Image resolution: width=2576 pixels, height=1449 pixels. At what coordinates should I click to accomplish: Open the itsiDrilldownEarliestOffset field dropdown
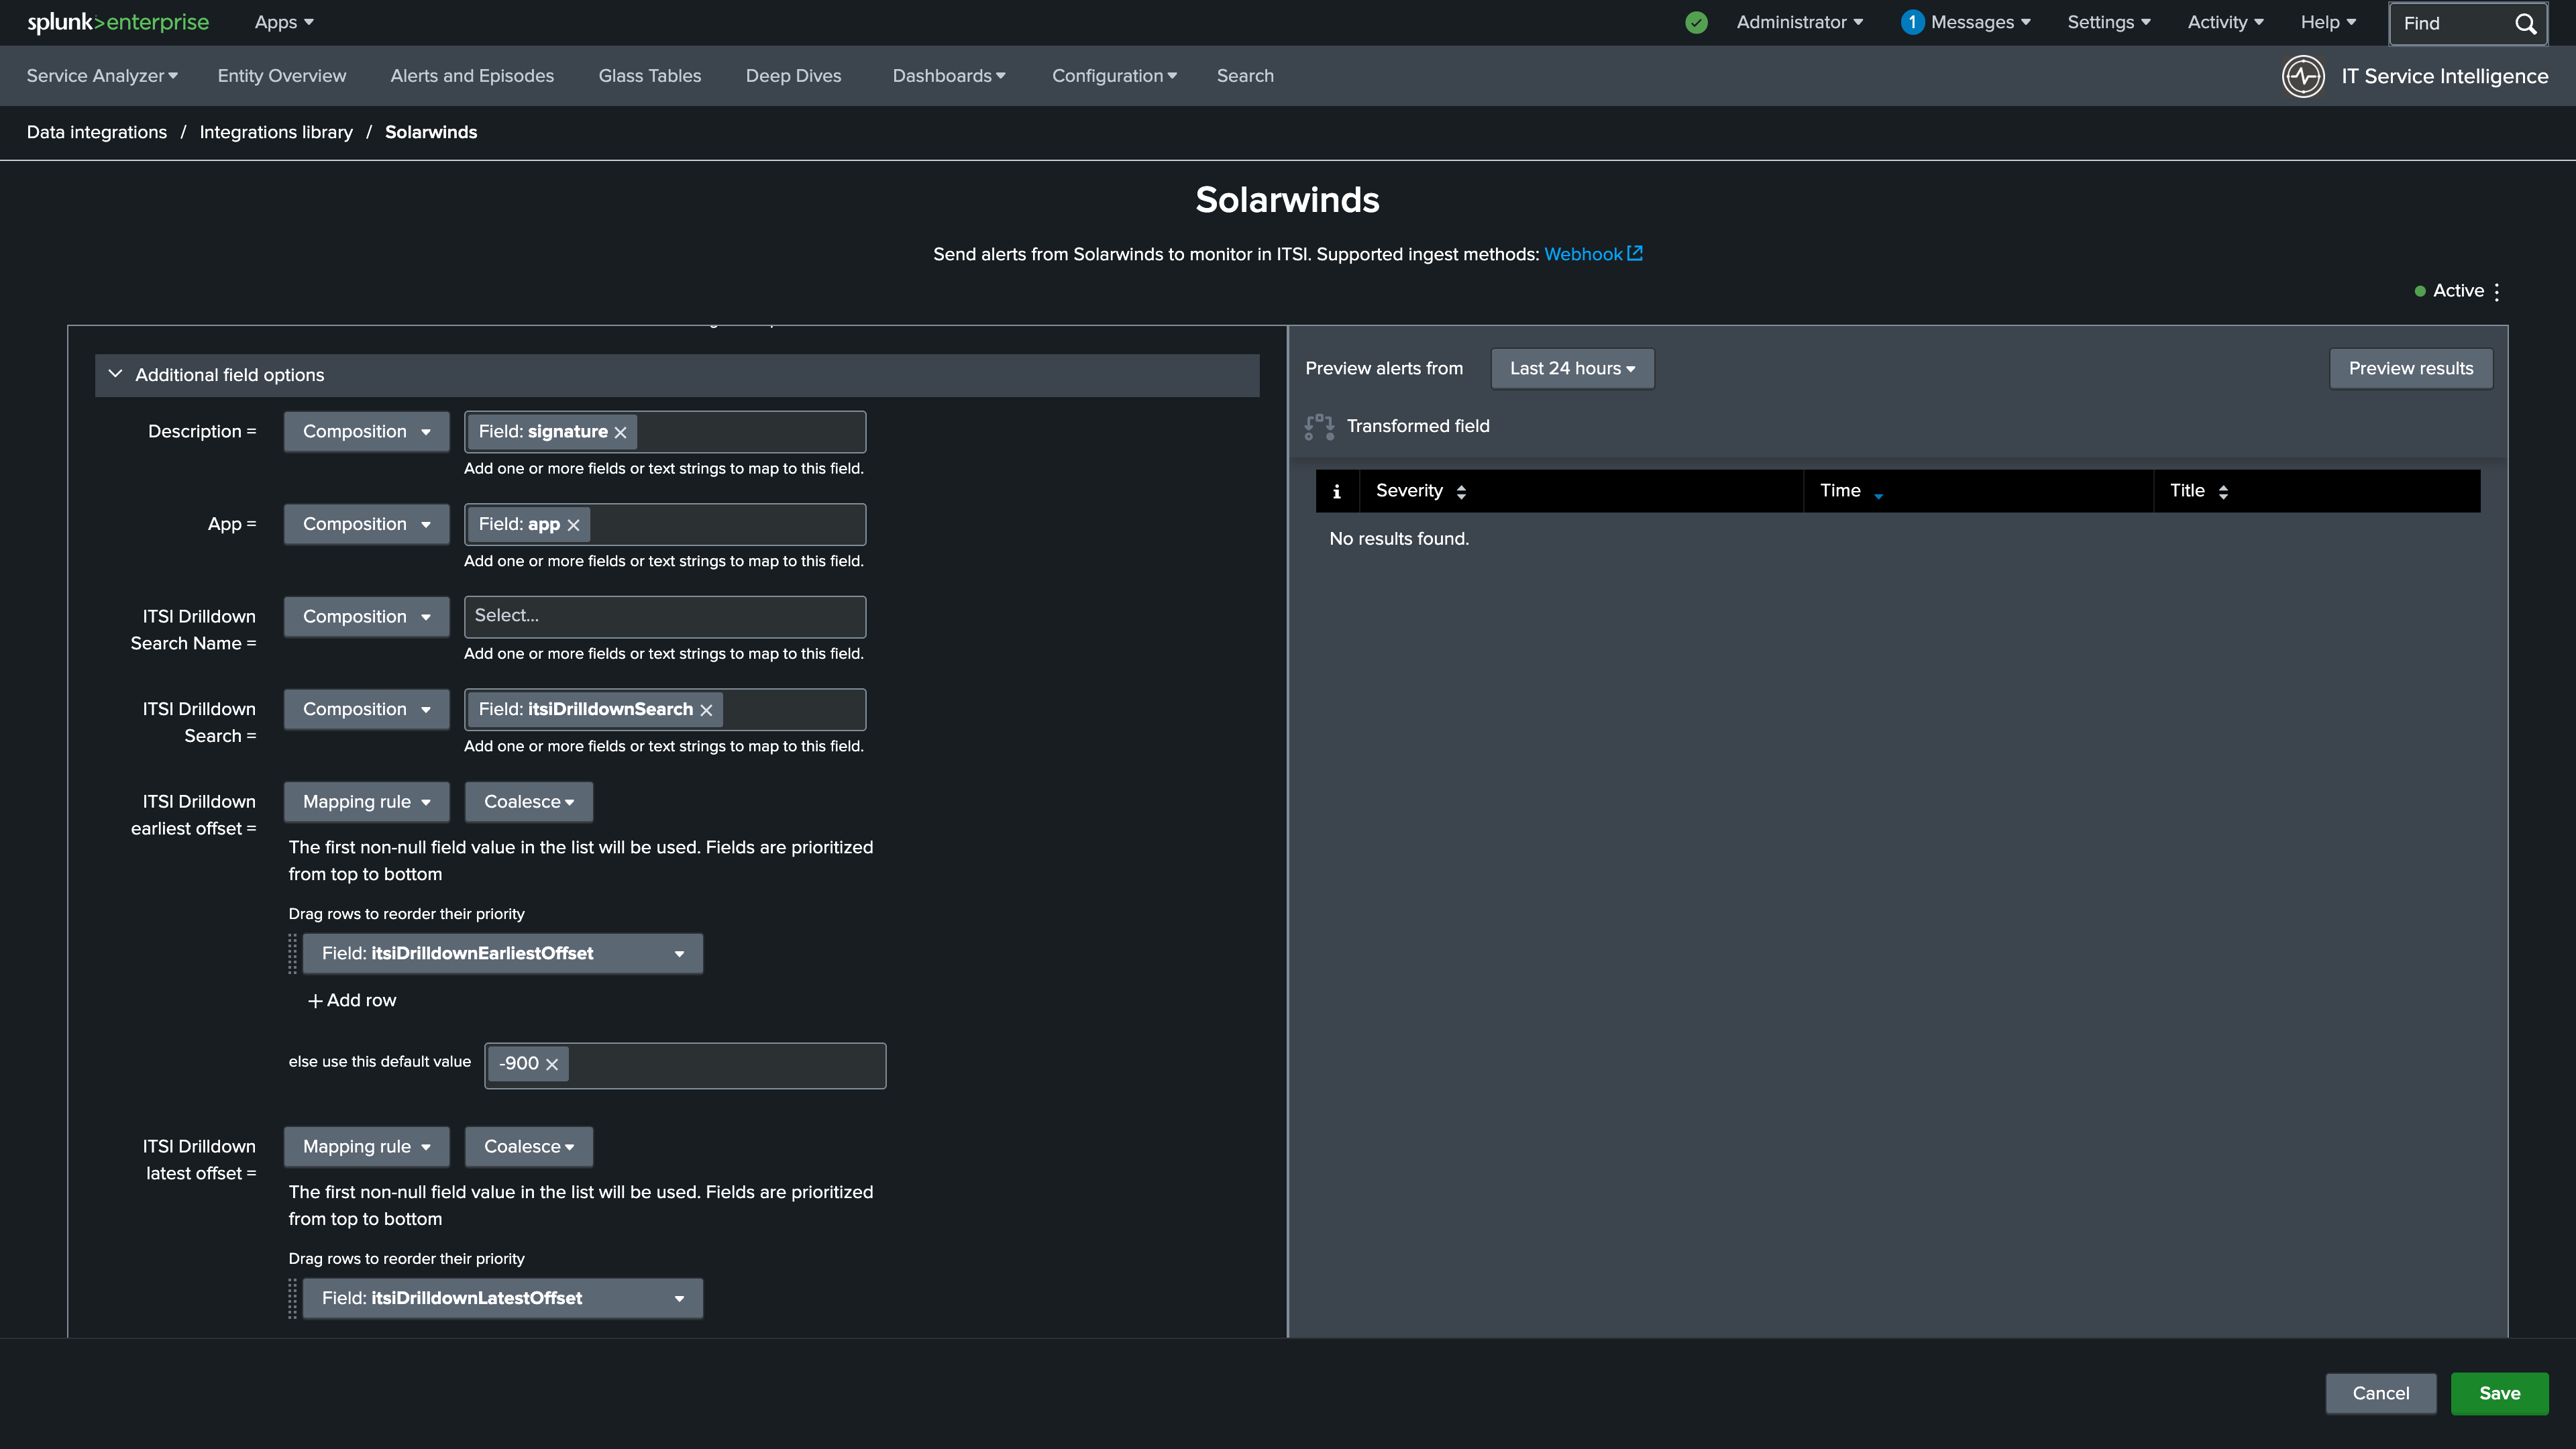503,953
